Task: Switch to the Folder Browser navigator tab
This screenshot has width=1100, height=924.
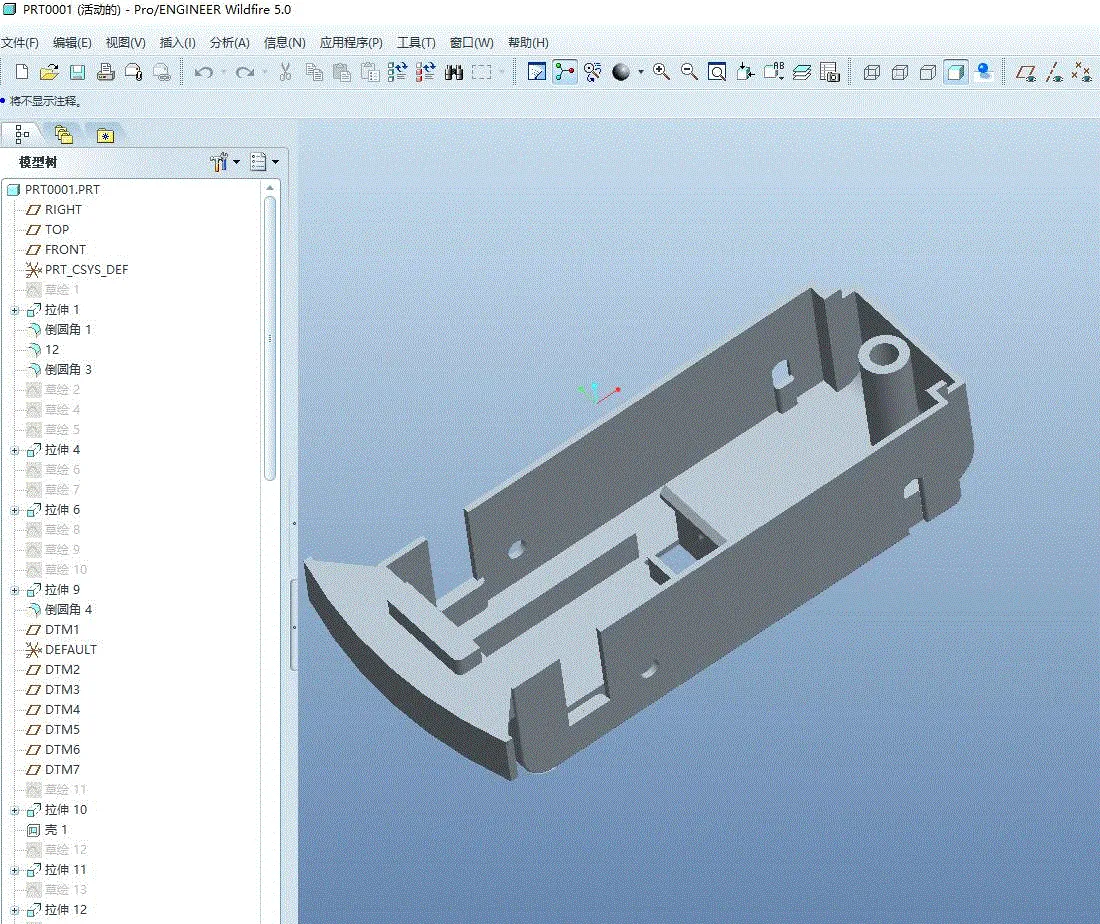Action: click(x=64, y=134)
